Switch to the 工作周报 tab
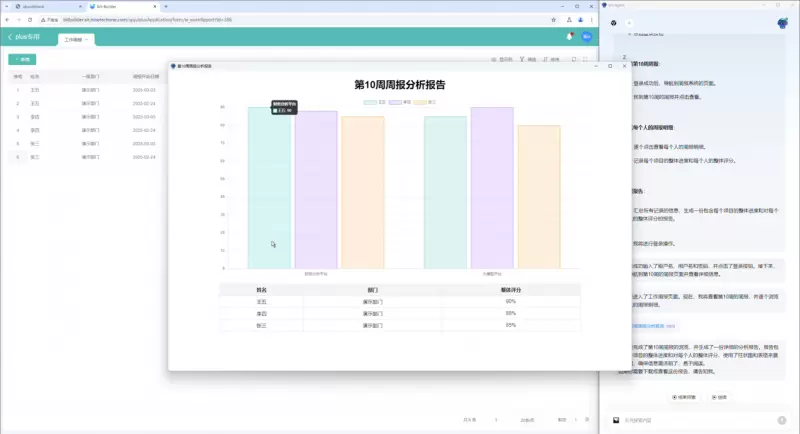The height and width of the screenshot is (434, 800). (75, 40)
